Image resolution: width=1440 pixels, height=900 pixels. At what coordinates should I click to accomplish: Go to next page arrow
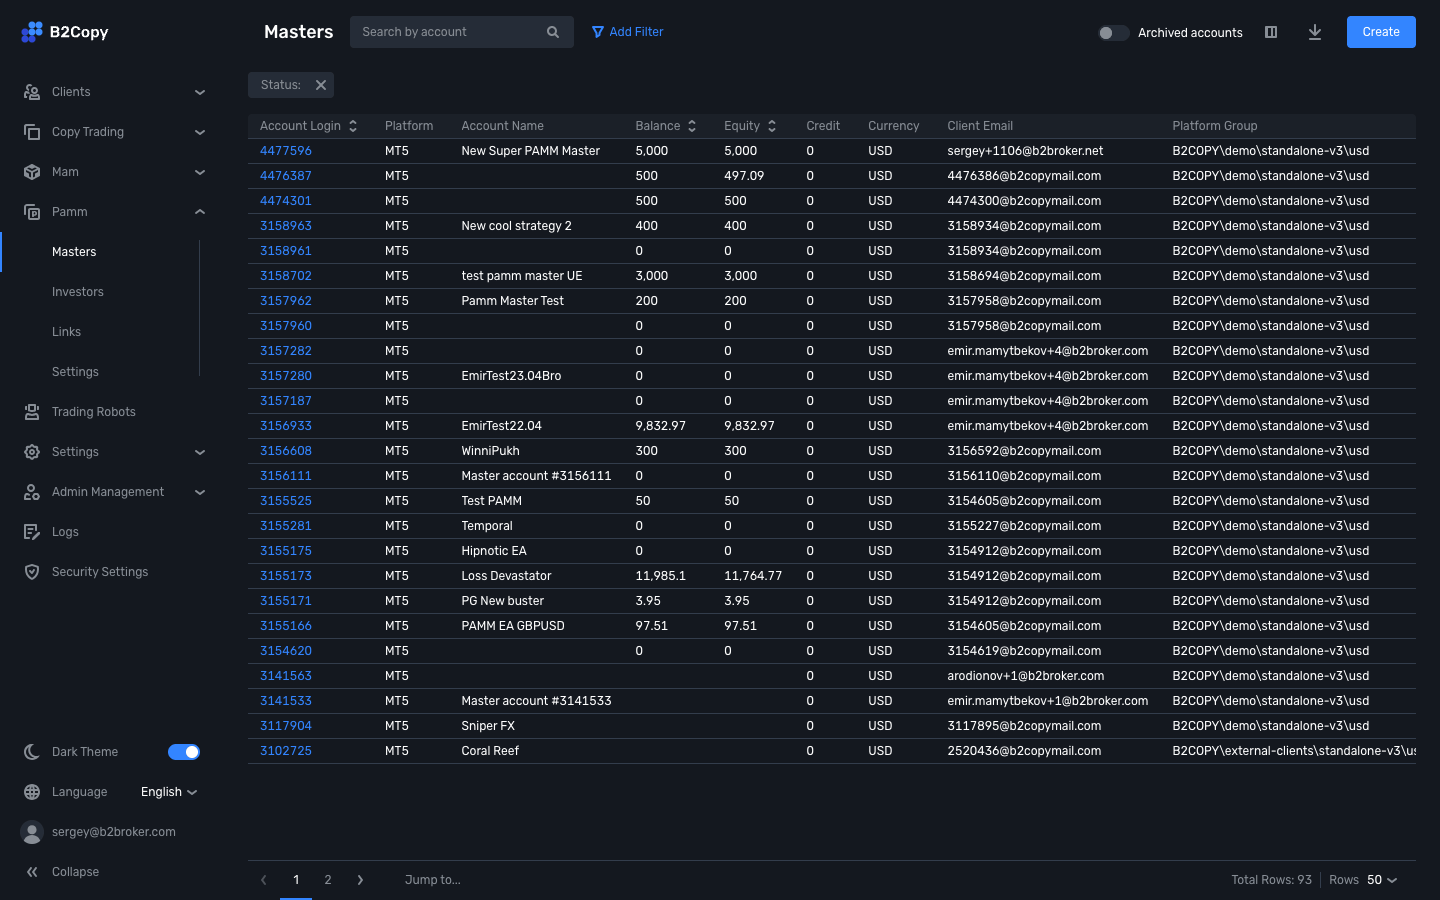pos(360,880)
